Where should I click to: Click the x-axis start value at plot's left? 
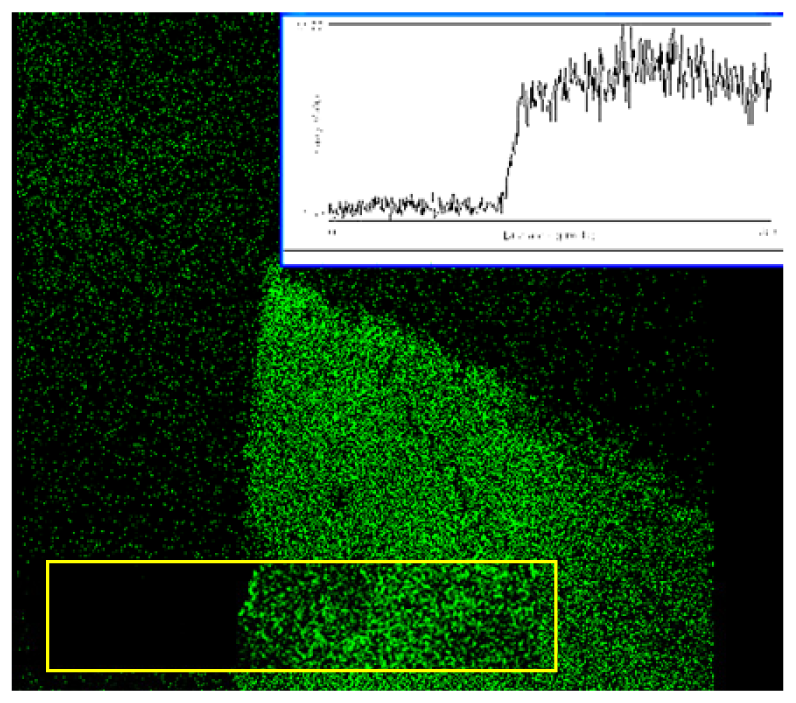(331, 233)
